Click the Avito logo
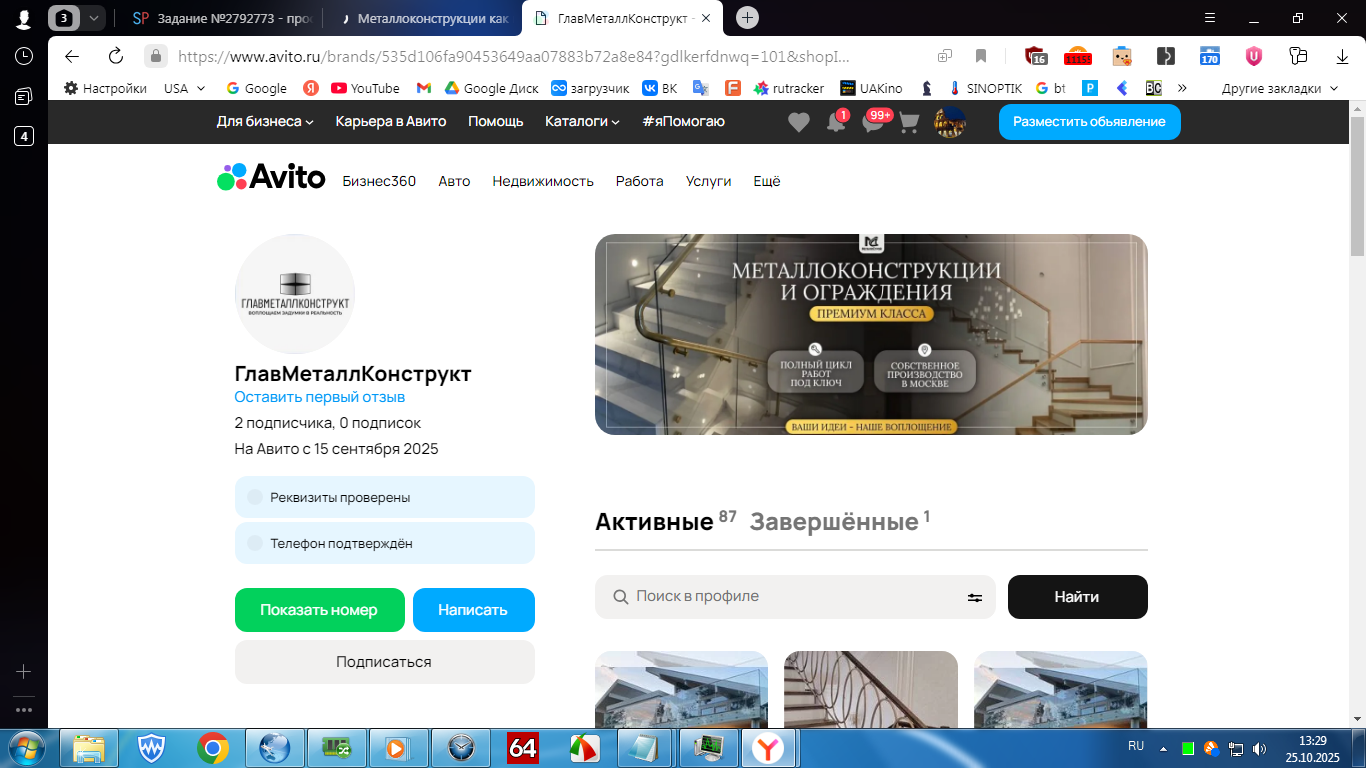The image size is (1366, 768). [271, 177]
